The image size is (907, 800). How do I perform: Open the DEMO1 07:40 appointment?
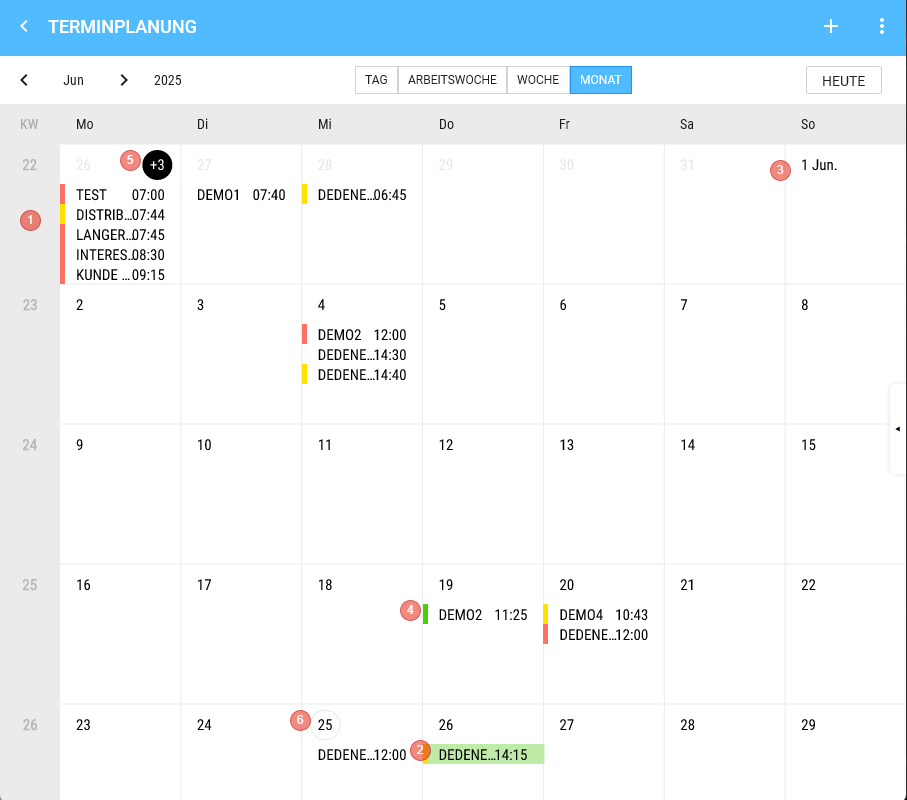point(241,195)
